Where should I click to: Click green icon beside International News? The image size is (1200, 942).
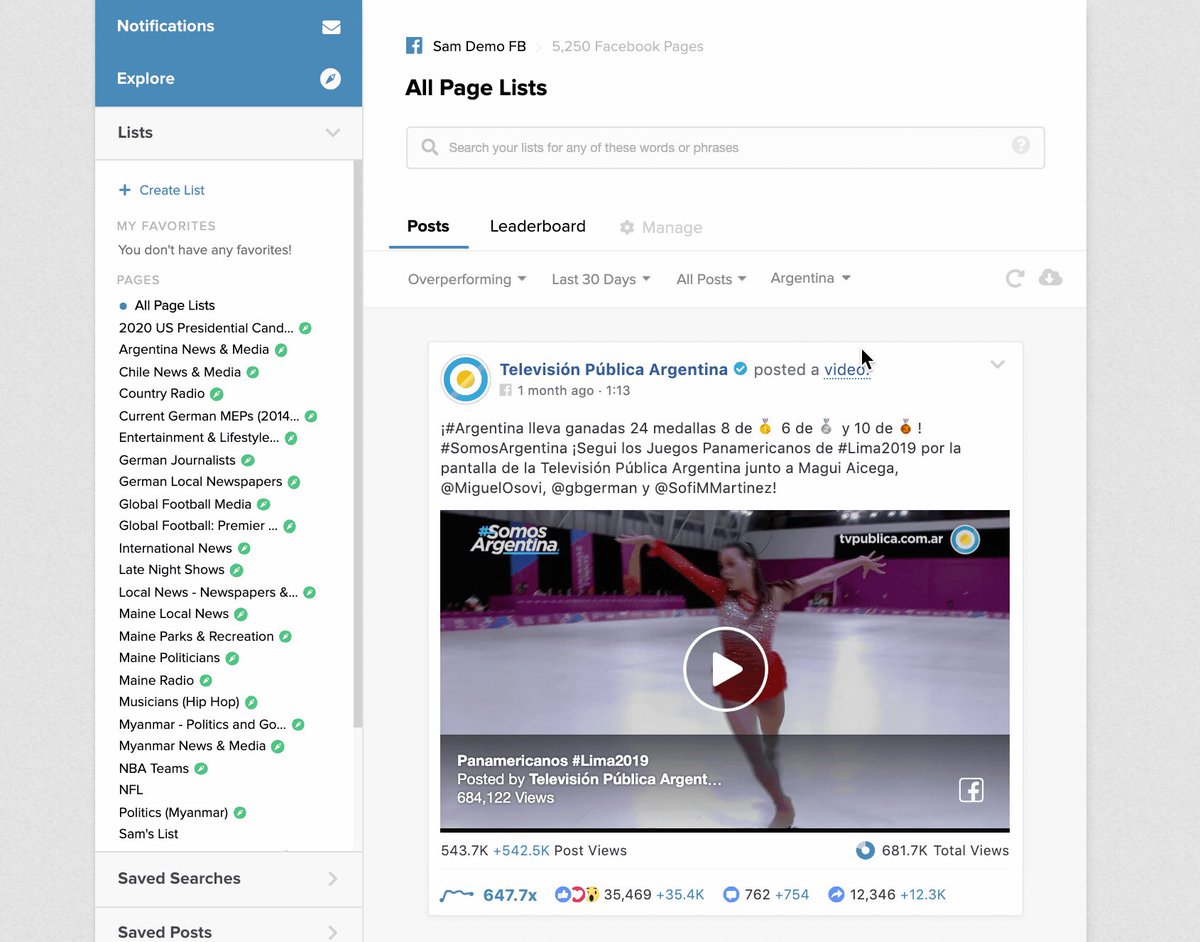tap(244, 548)
